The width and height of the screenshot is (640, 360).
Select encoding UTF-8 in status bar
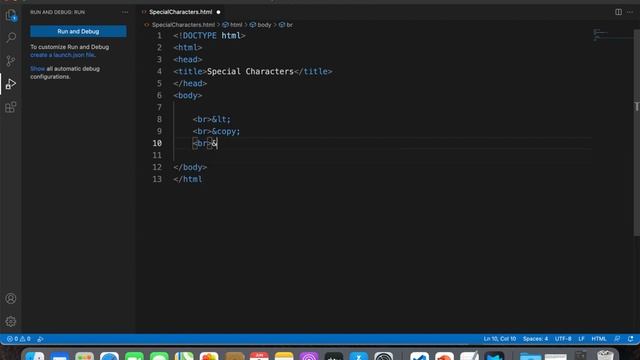click(563, 339)
